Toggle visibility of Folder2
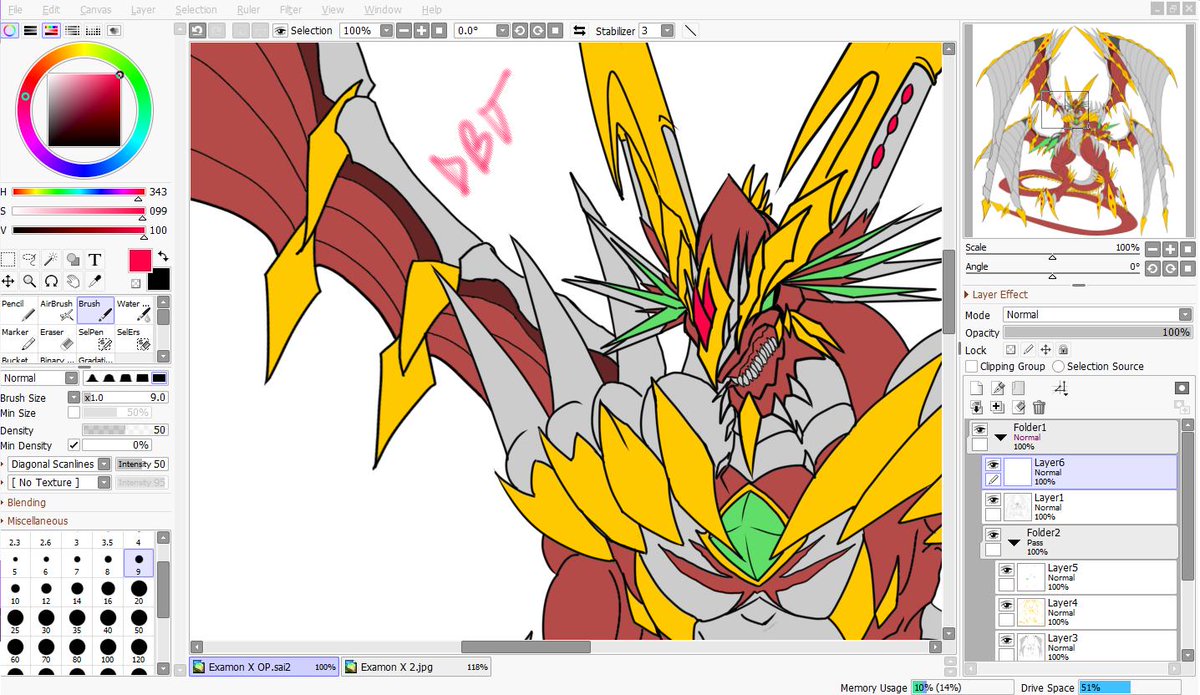The height and width of the screenshot is (695, 1200). pyautogui.click(x=993, y=535)
